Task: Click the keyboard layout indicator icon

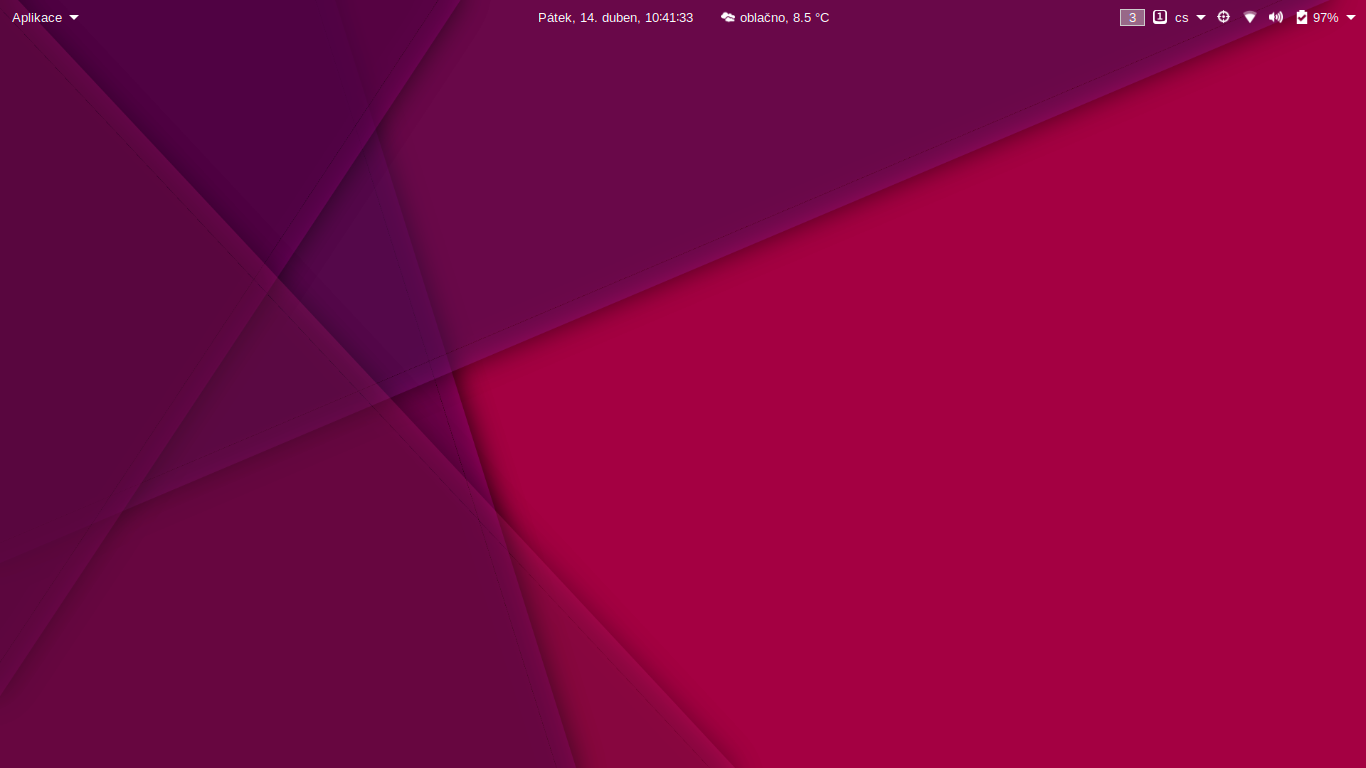Action: pyautogui.click(x=1160, y=17)
